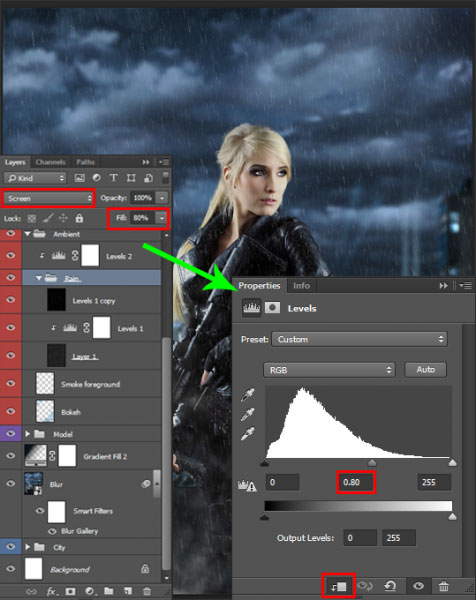Viewport: 476px width, 600px height.
Task: Click the link layers icon at panel bottom
Action: pos(31,591)
